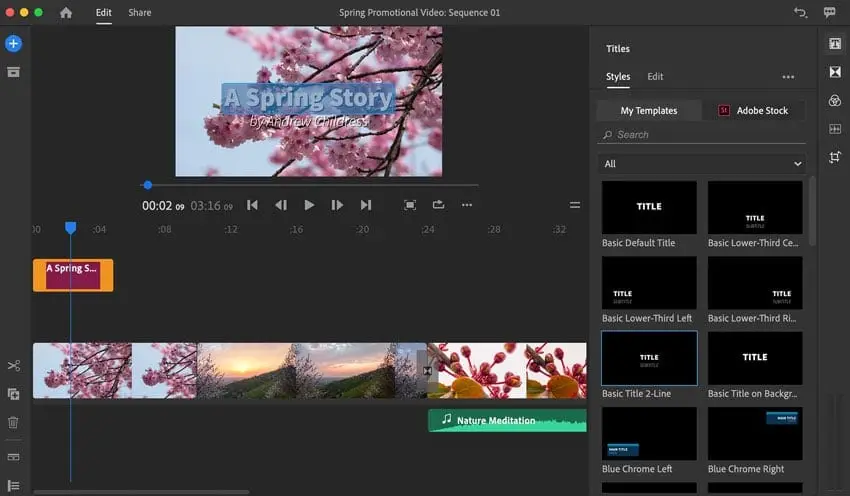
Task: Click the bottom list view icon in left toolbar
Action: click(x=14, y=485)
